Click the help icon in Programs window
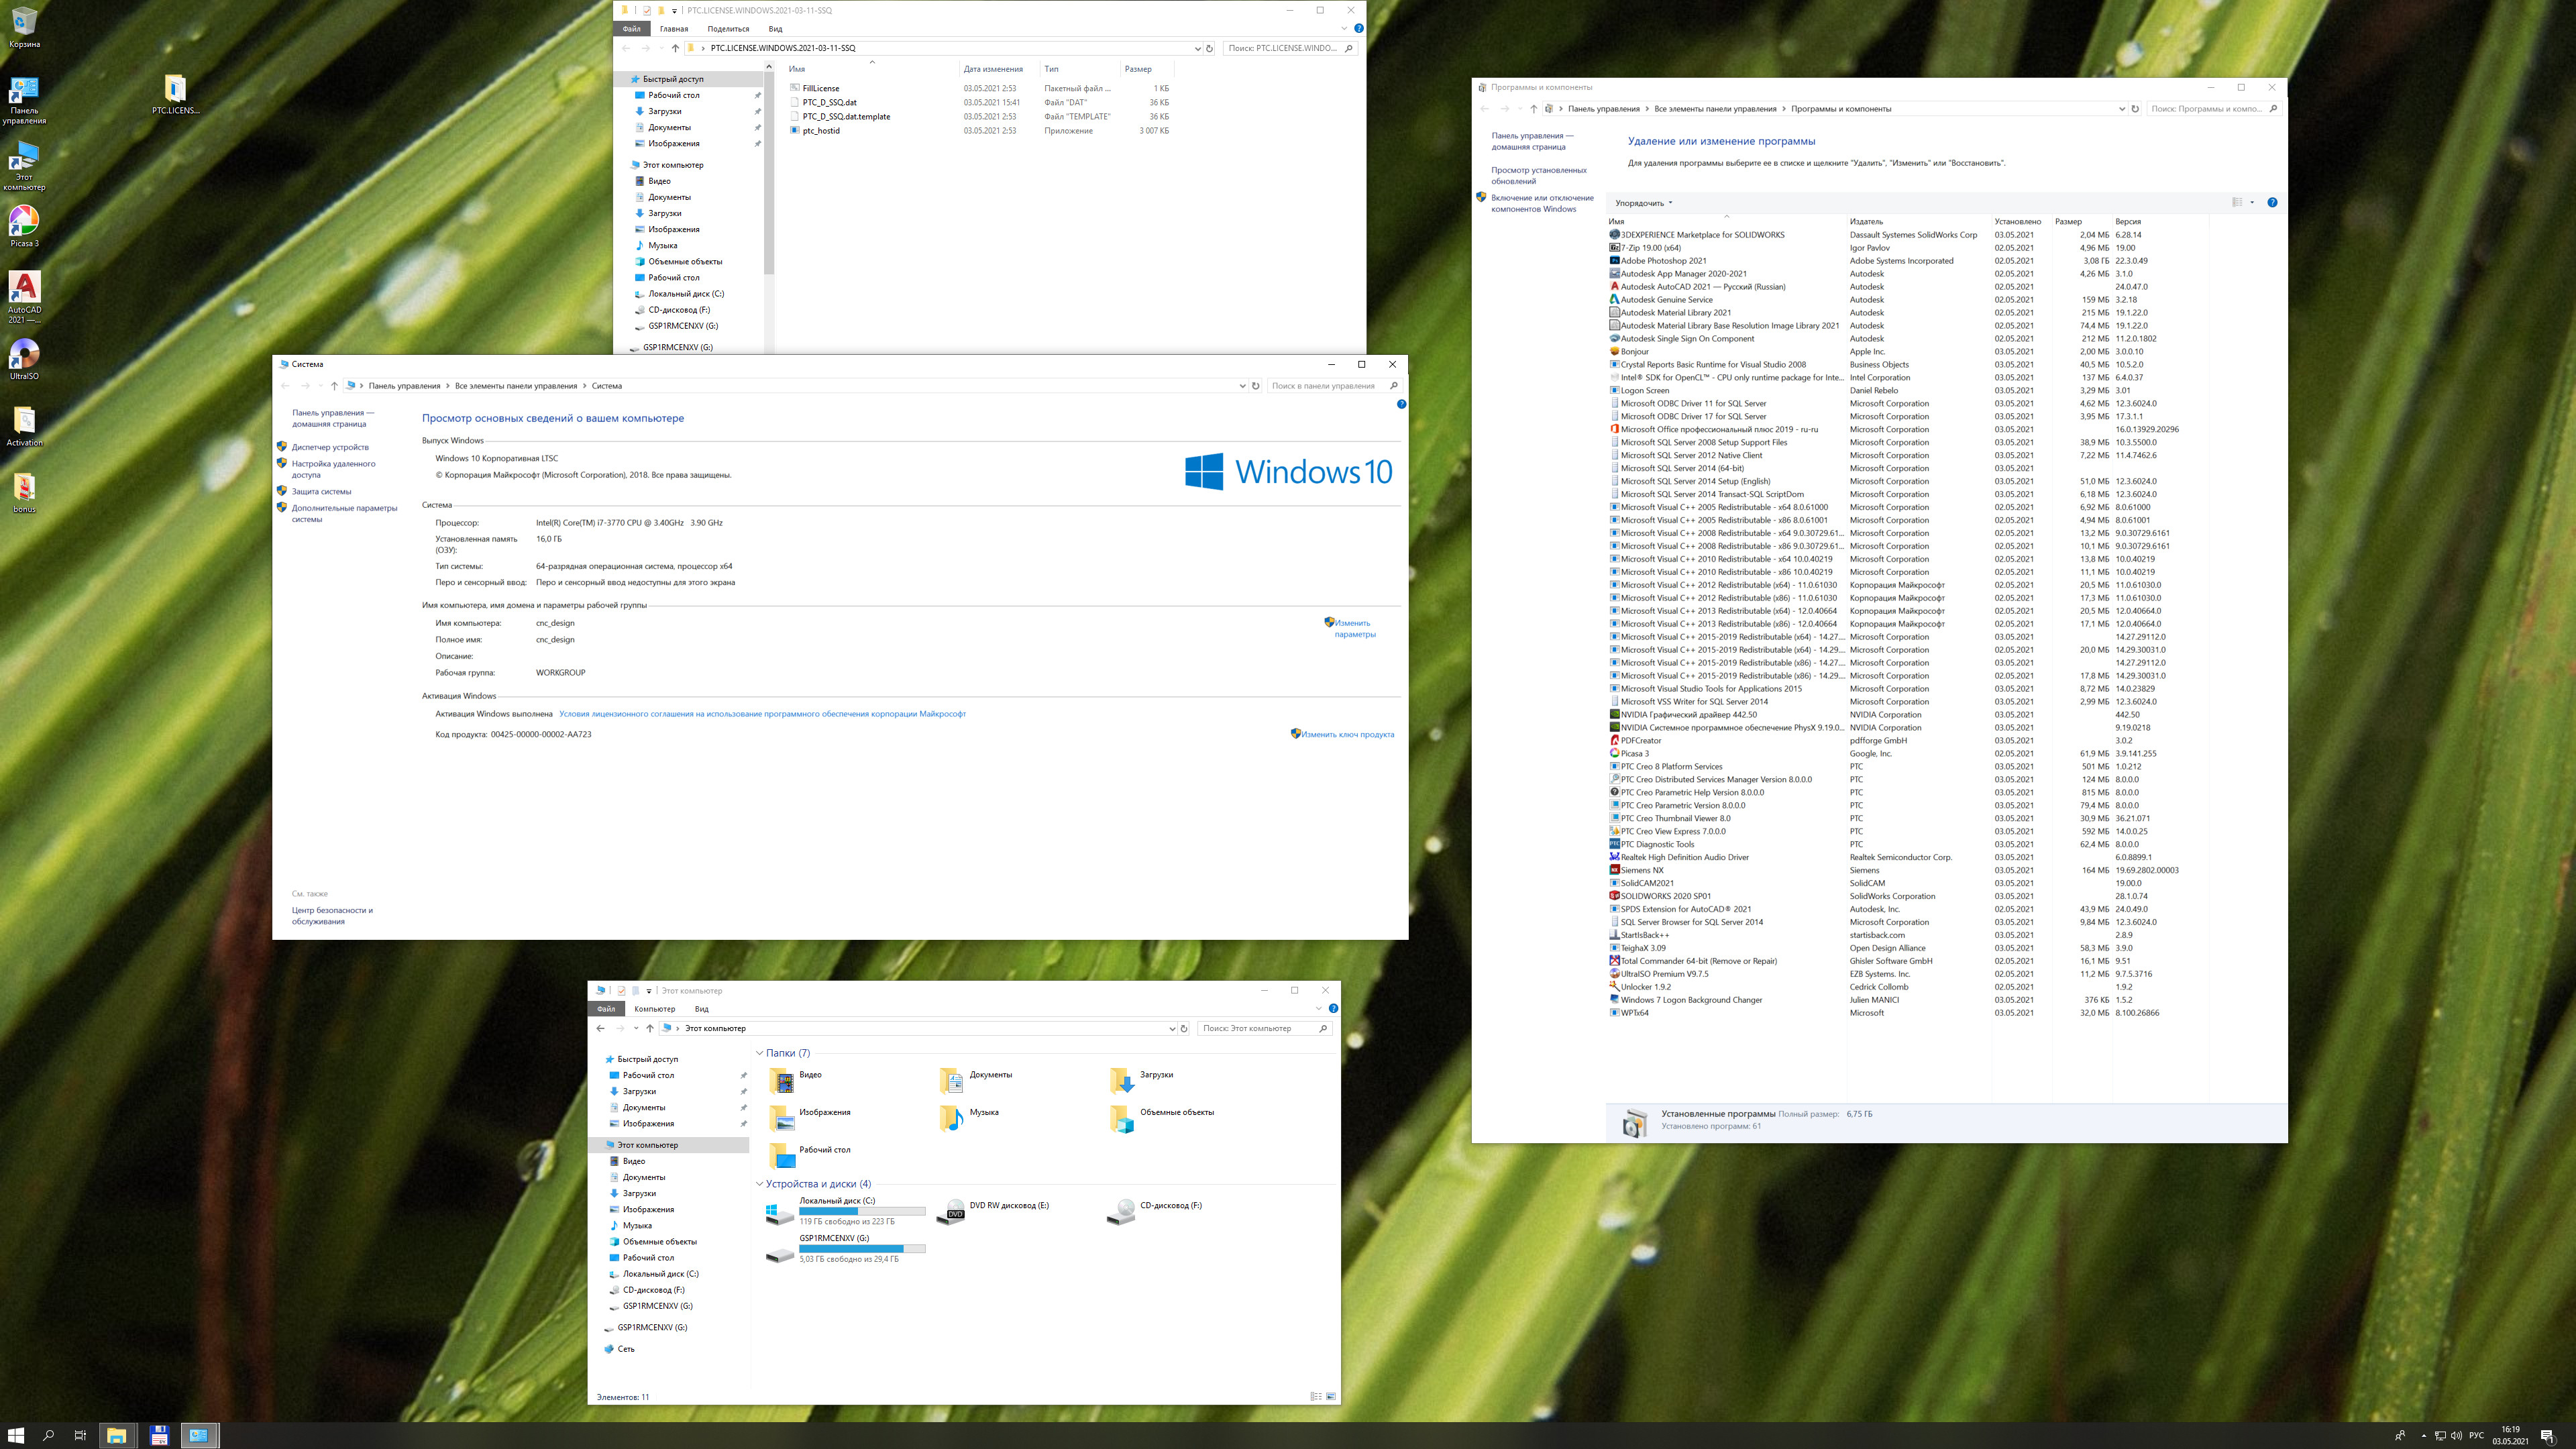 [2272, 203]
